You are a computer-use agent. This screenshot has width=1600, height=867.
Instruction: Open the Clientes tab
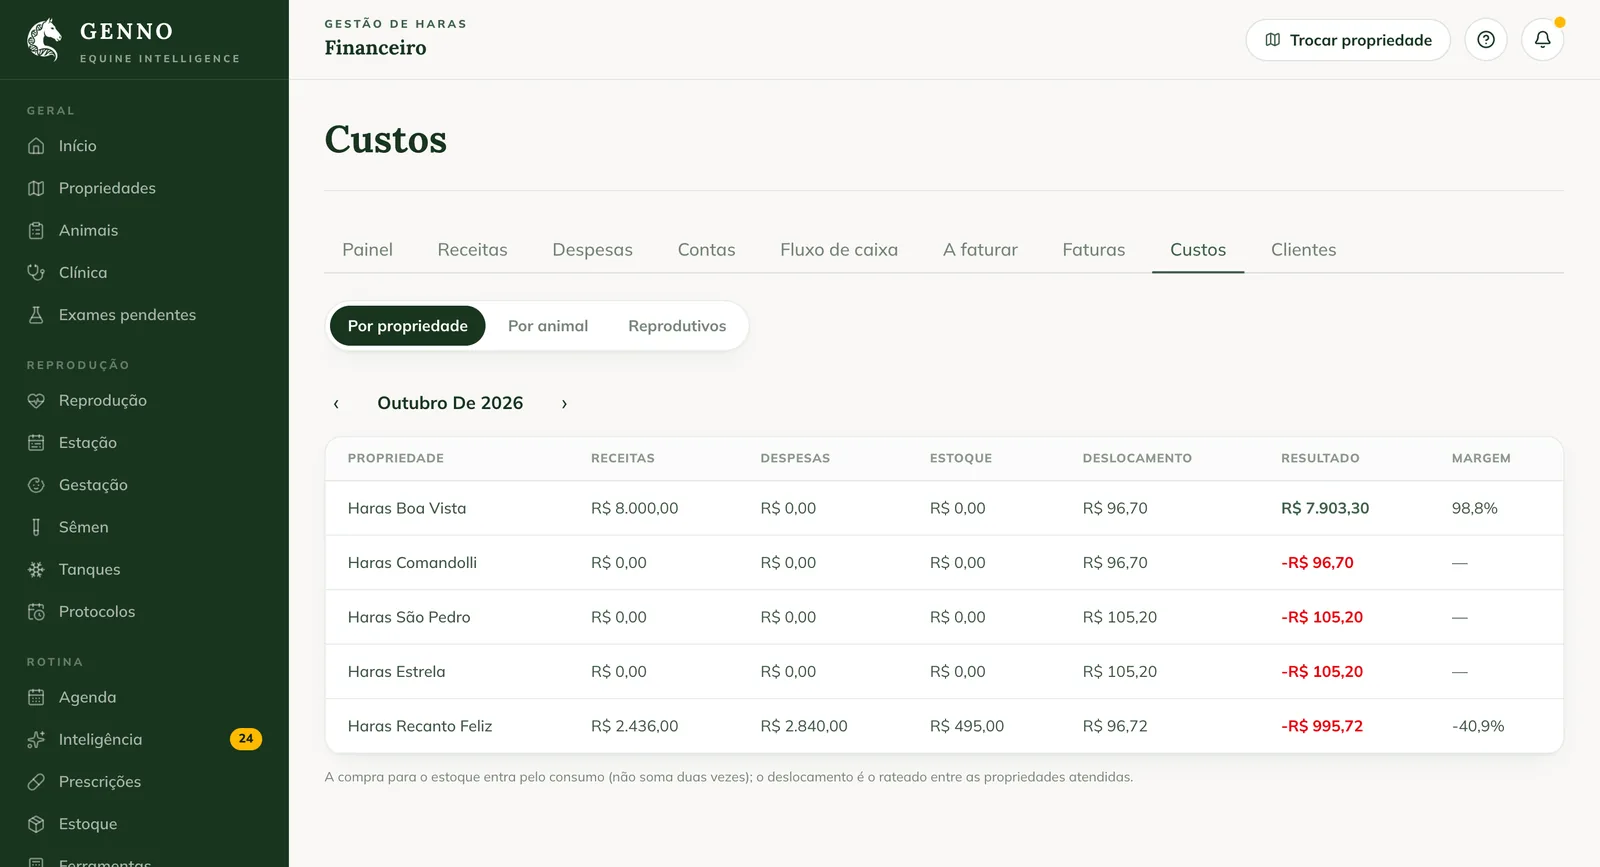(1303, 250)
